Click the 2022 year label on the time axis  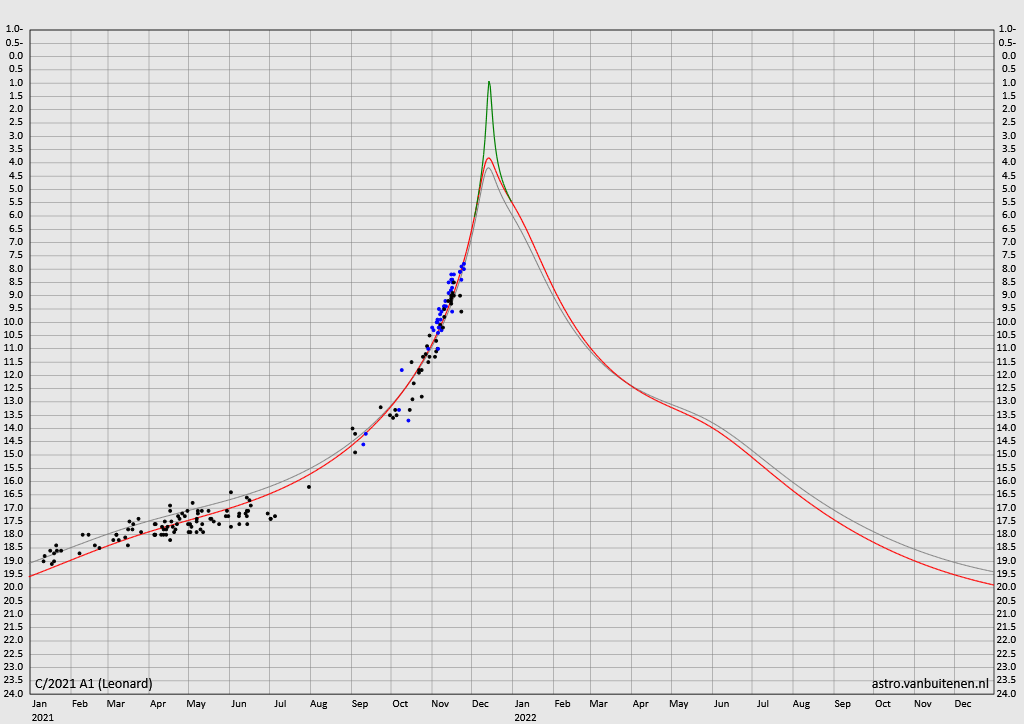pyautogui.click(x=526, y=717)
